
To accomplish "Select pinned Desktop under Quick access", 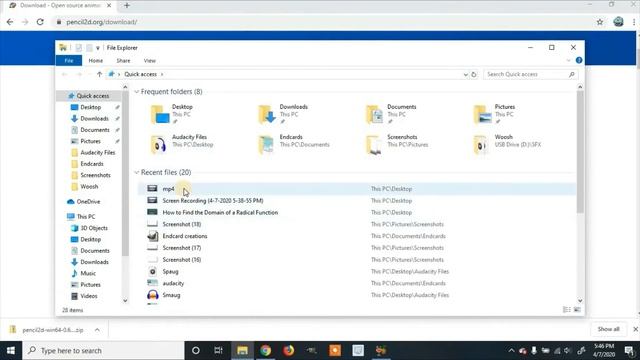I will (x=91, y=107).
